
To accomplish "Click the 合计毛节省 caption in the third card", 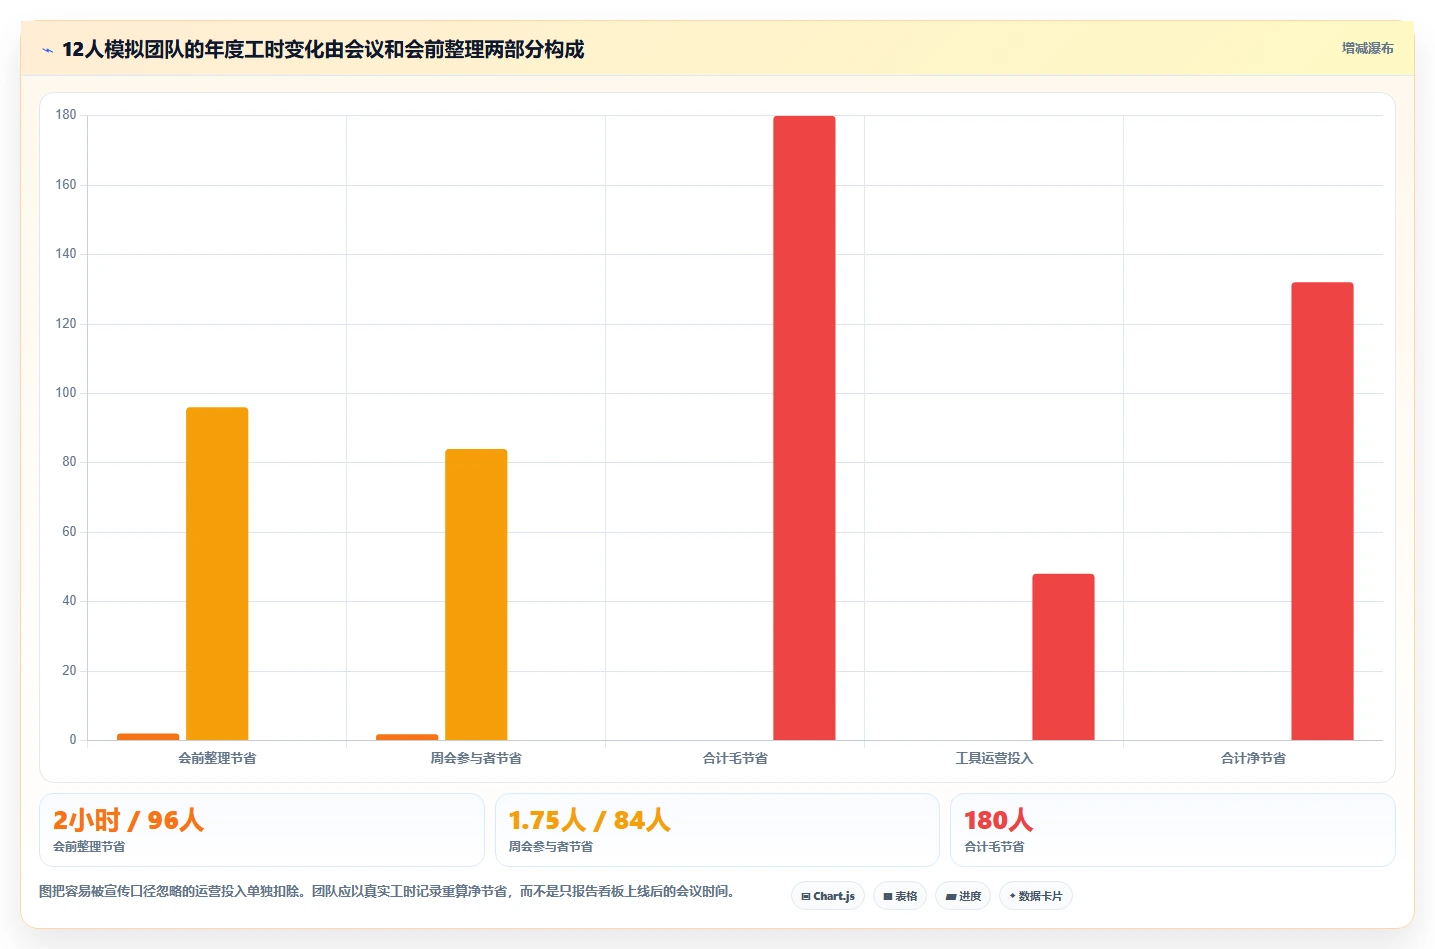I will point(994,847).
